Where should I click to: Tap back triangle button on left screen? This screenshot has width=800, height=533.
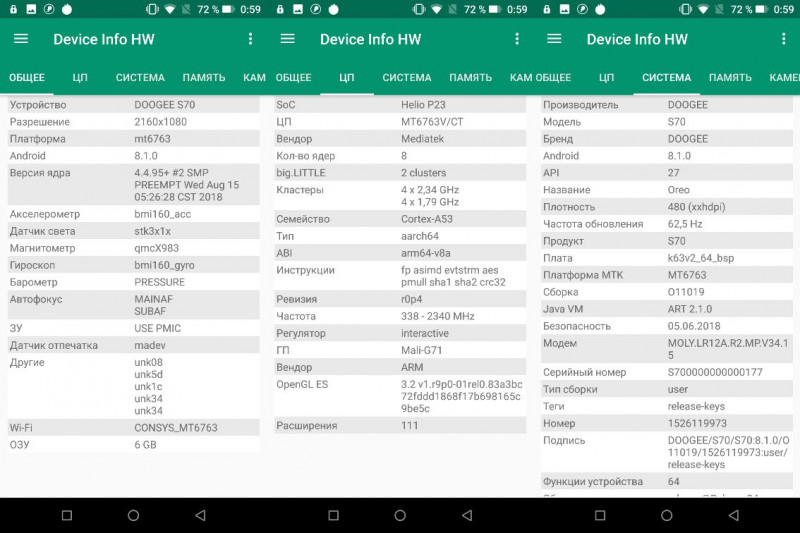pos(201,515)
